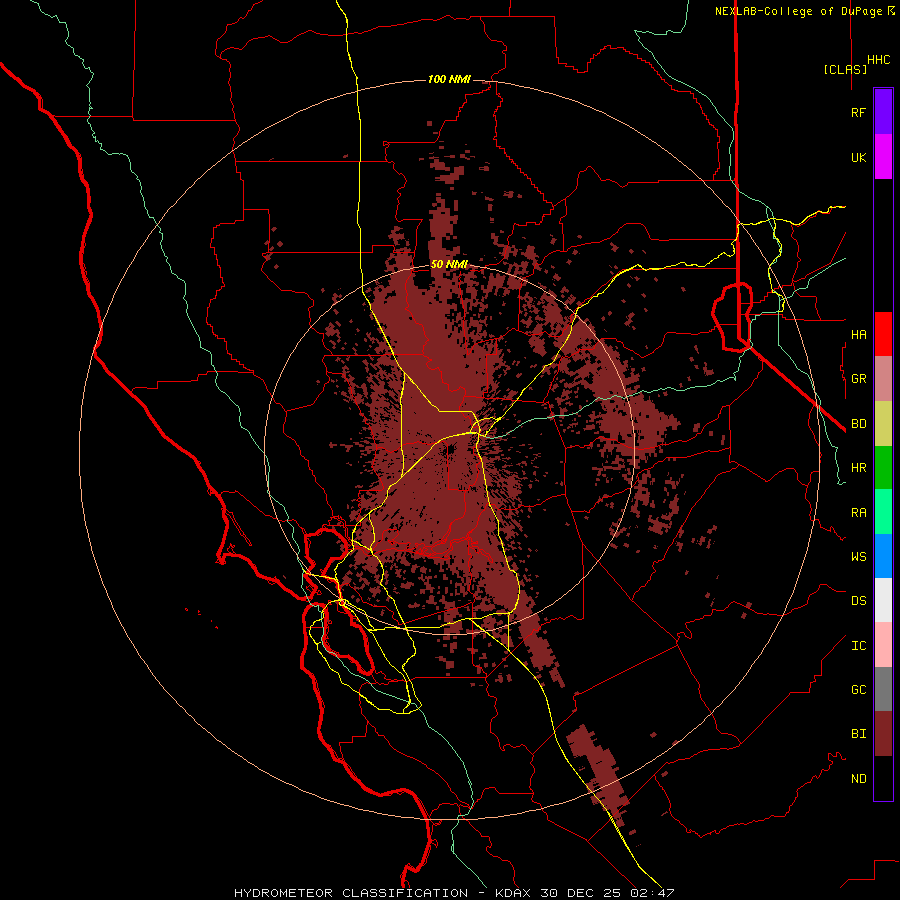900x900 pixels.
Task: Click the green HR legend swatch
Action: [x=883, y=468]
